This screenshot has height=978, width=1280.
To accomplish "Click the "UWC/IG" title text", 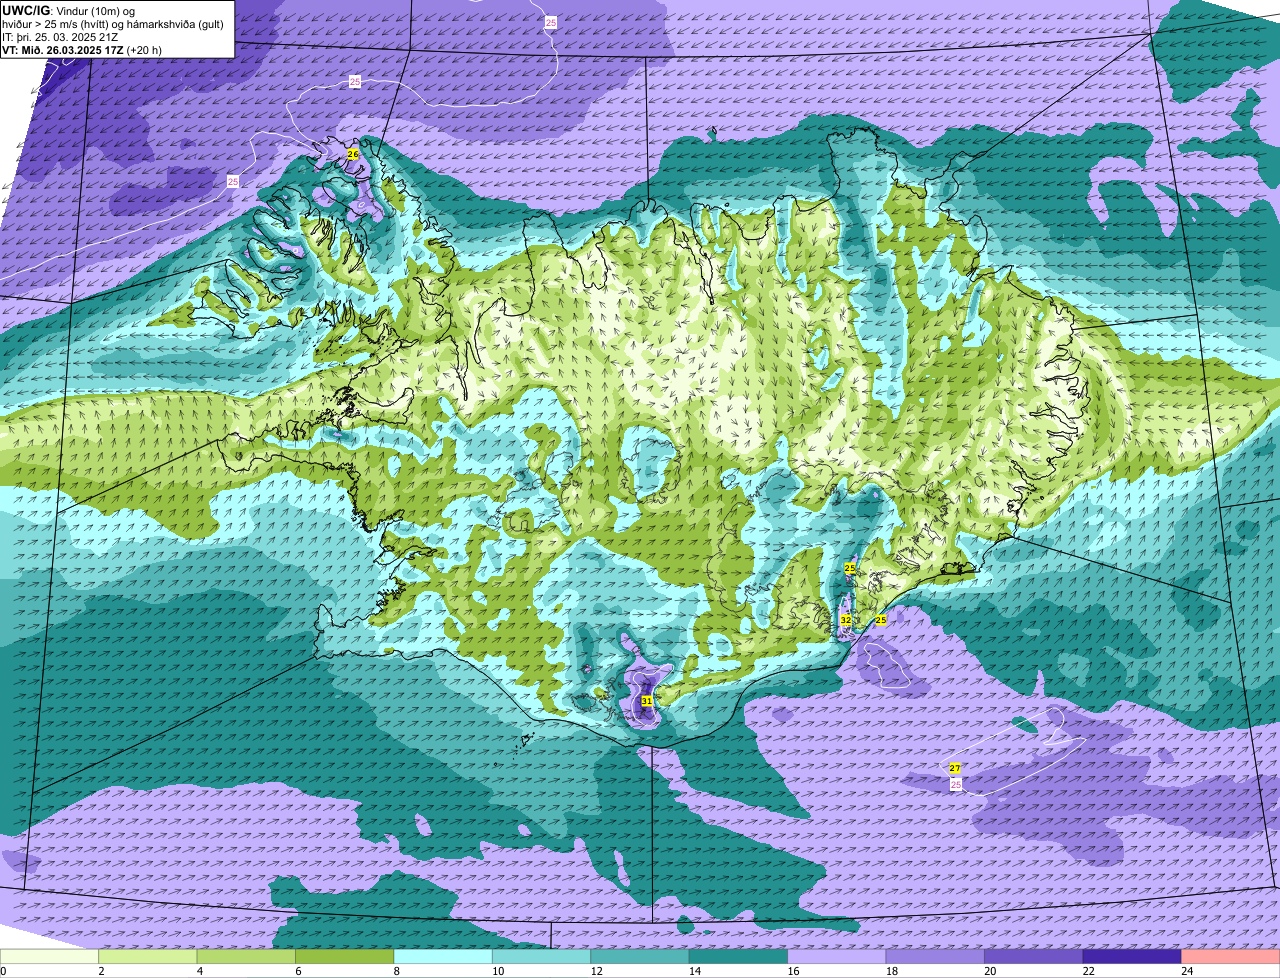I will tap(25, 11).
